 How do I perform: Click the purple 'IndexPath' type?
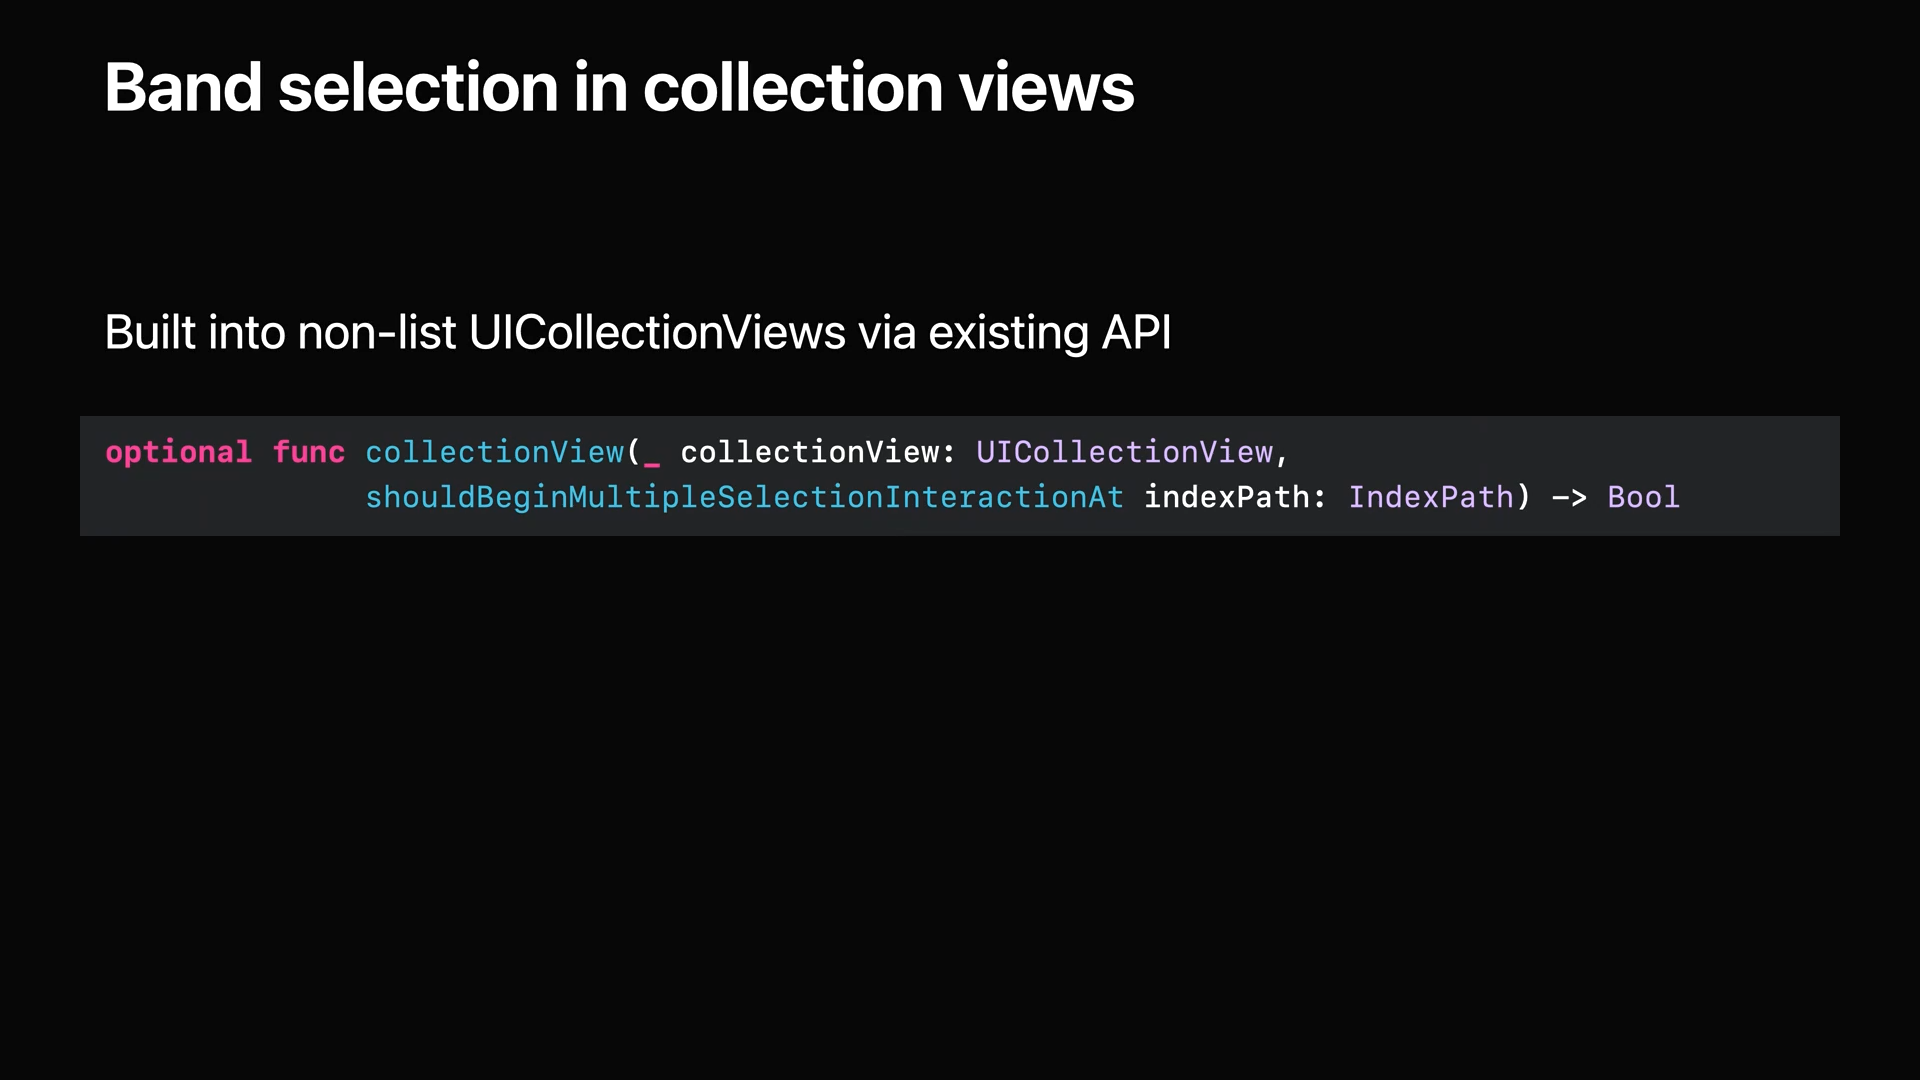pyautogui.click(x=1430, y=497)
